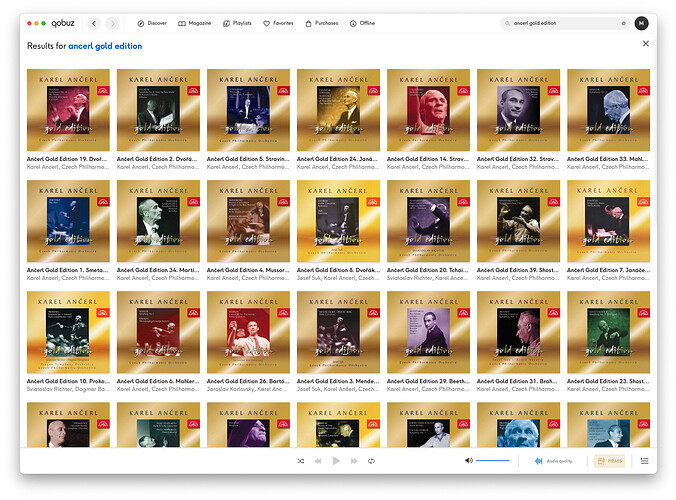Open album cover Ančerl Gold Edition 32
The width and height of the screenshot is (676, 500).
pyautogui.click(x=519, y=110)
